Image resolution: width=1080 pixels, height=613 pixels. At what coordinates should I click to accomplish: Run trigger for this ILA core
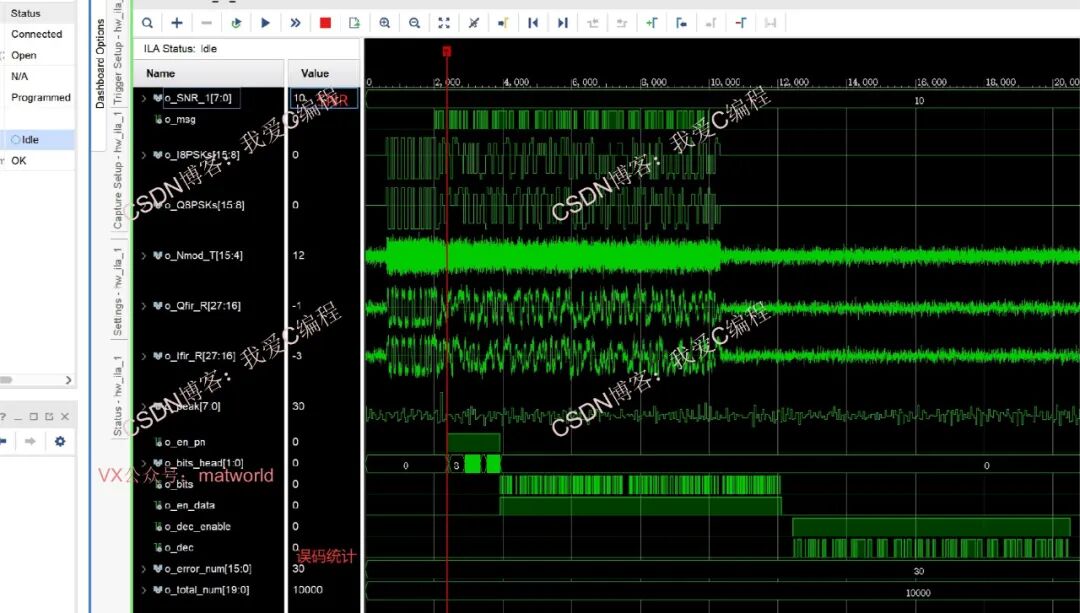(x=265, y=23)
